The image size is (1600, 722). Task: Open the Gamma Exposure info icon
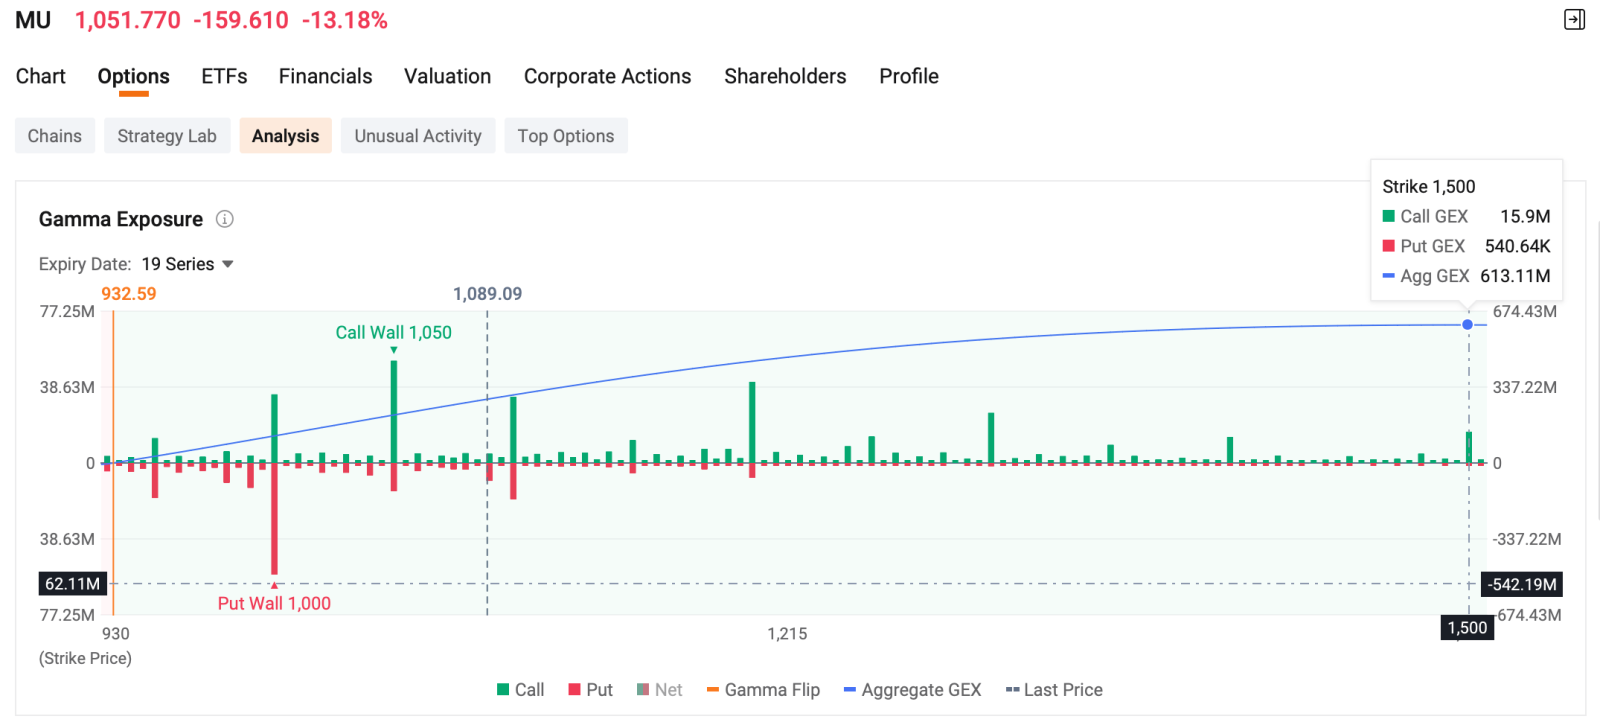[225, 219]
